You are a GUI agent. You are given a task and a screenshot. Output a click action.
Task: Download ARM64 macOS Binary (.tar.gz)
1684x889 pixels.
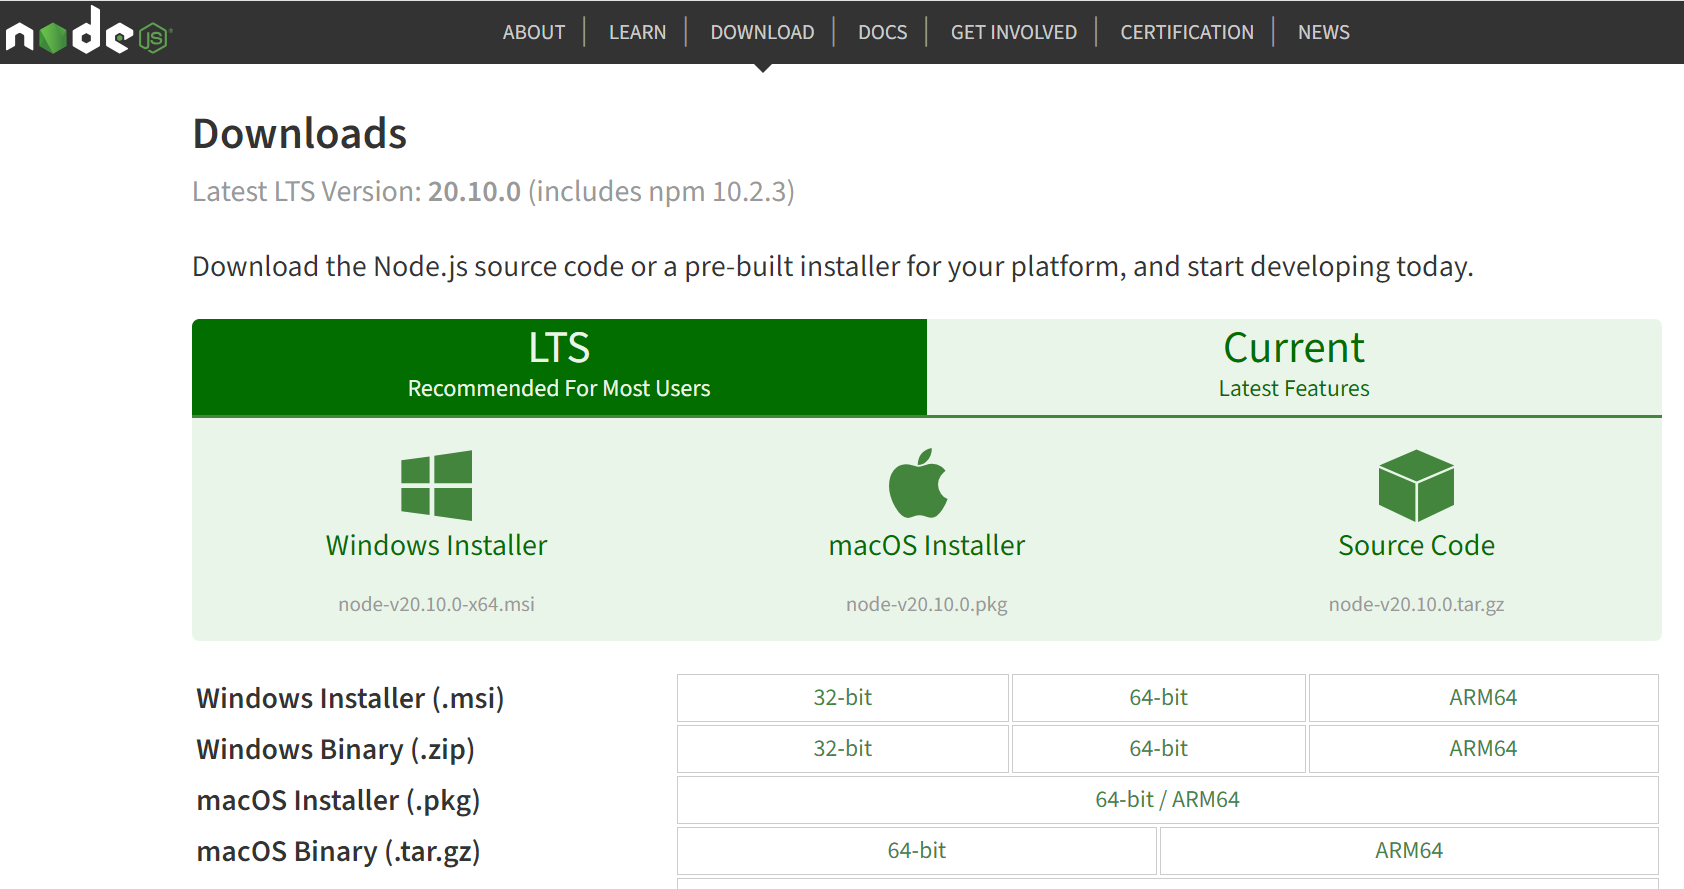tap(1408, 851)
